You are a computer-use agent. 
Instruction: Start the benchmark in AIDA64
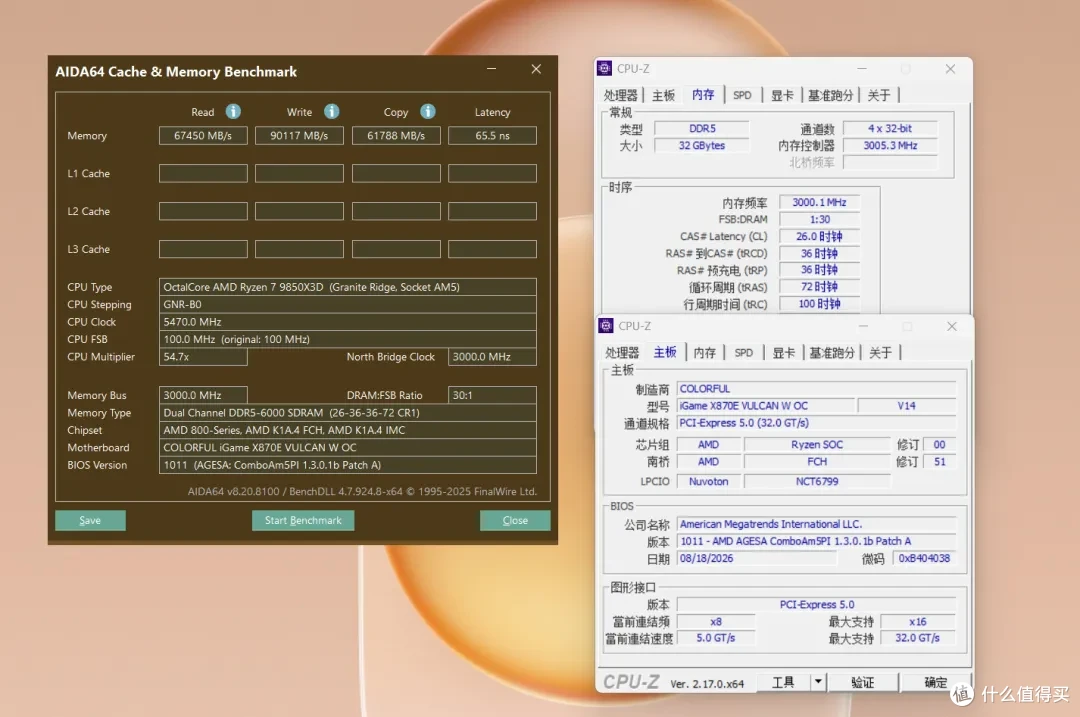click(303, 520)
